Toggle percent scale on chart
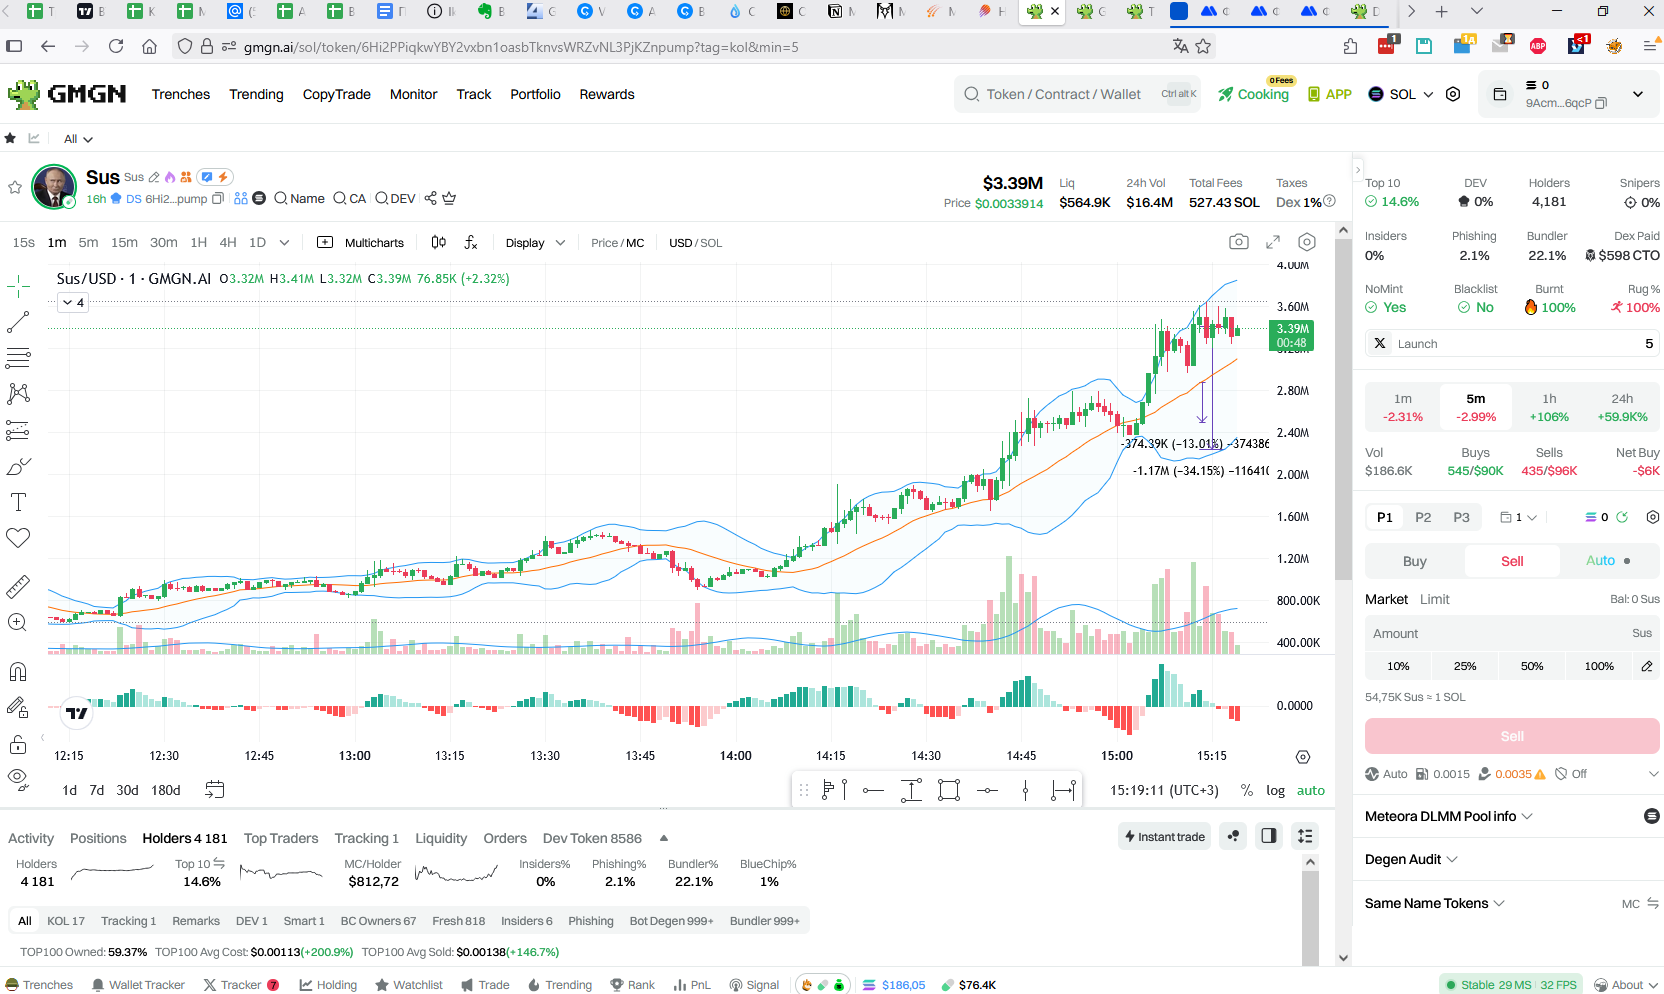 [x=1247, y=790]
